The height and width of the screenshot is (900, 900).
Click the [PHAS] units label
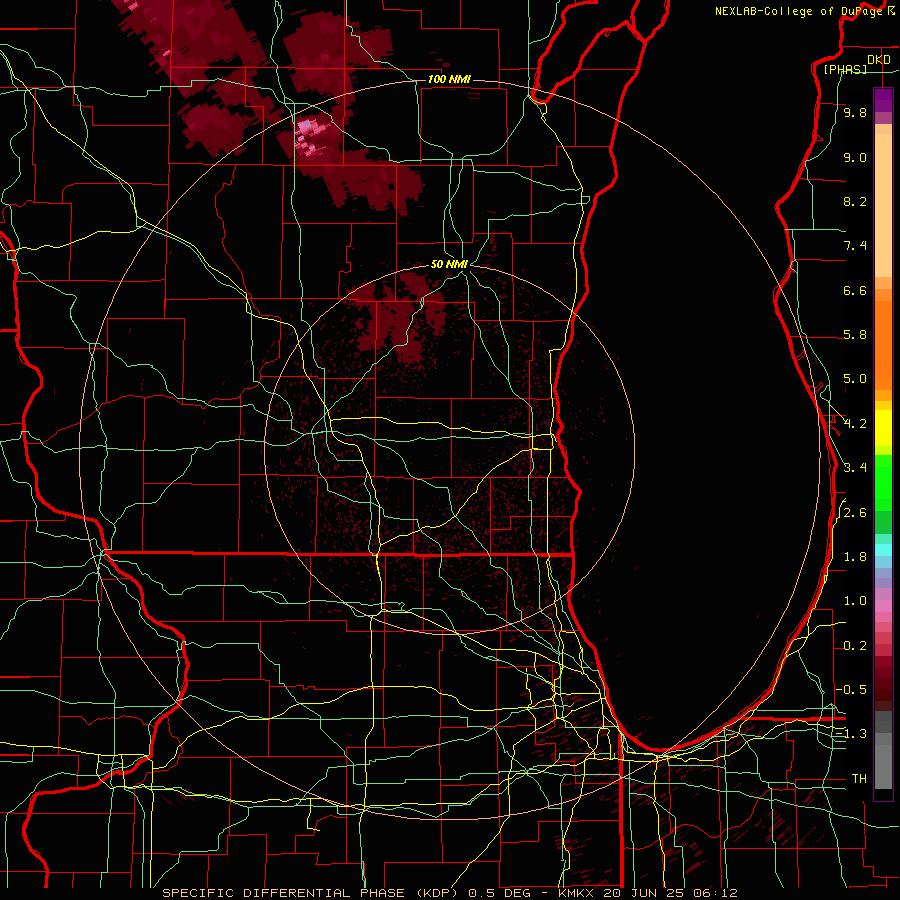(x=845, y=69)
